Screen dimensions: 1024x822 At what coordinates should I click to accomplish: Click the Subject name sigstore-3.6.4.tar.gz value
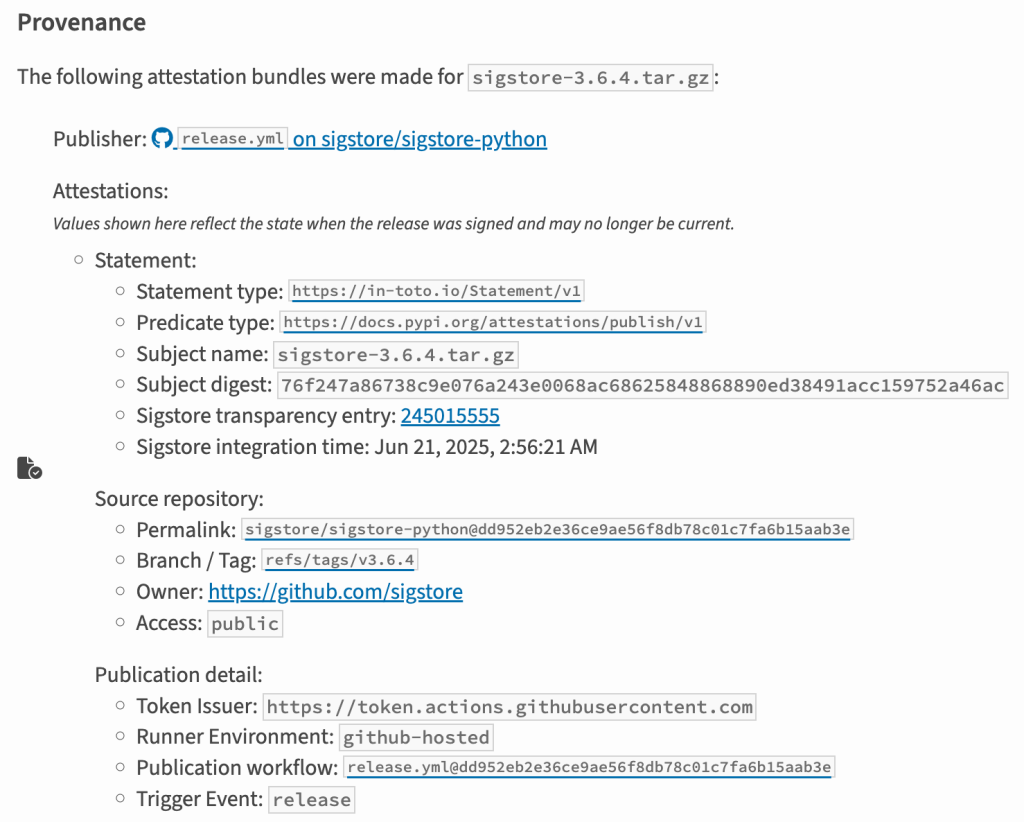click(395, 355)
